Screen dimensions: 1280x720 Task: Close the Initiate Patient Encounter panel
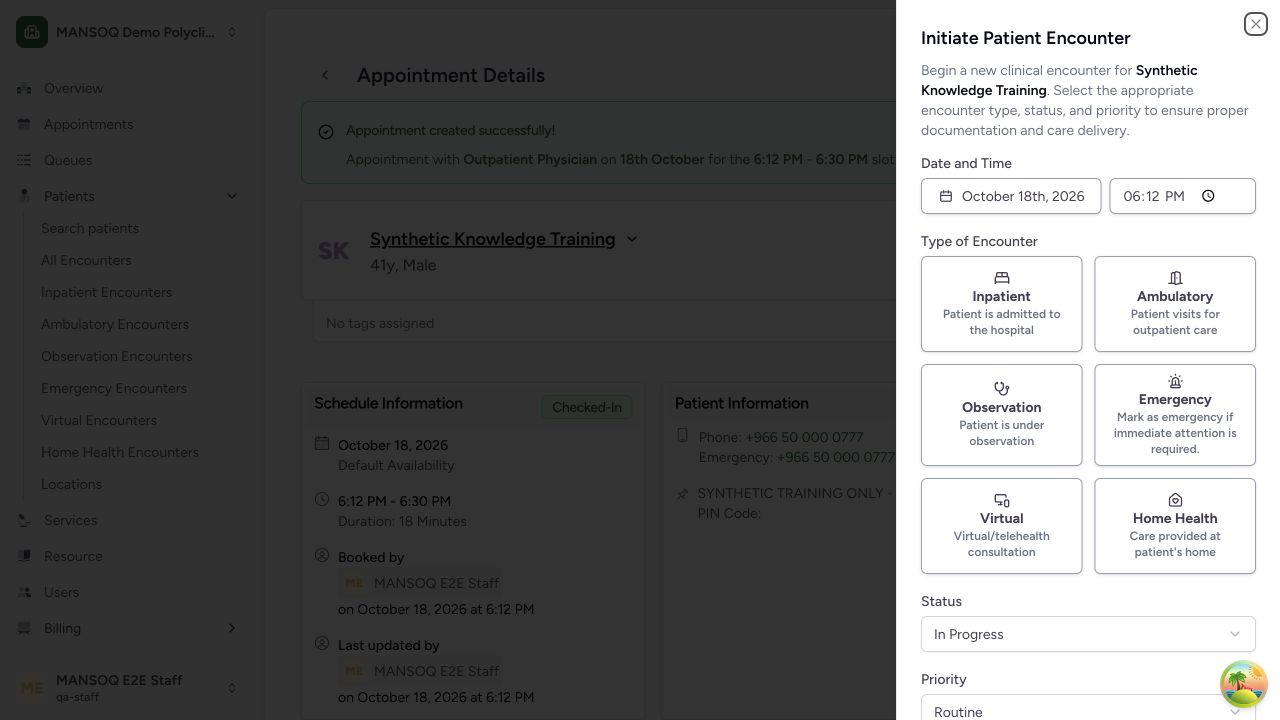tap(1255, 24)
